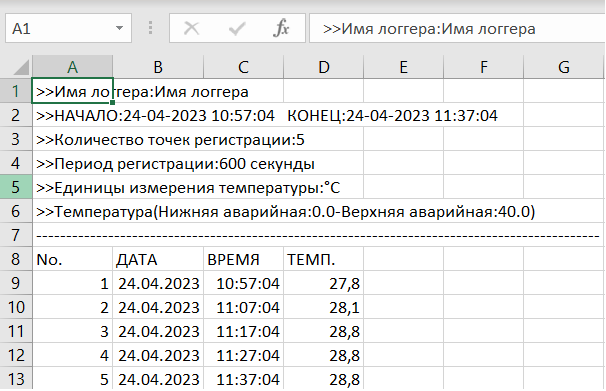Click temperature cell '28,8' in row 13
The width and height of the screenshot is (606, 391).
coord(323,379)
